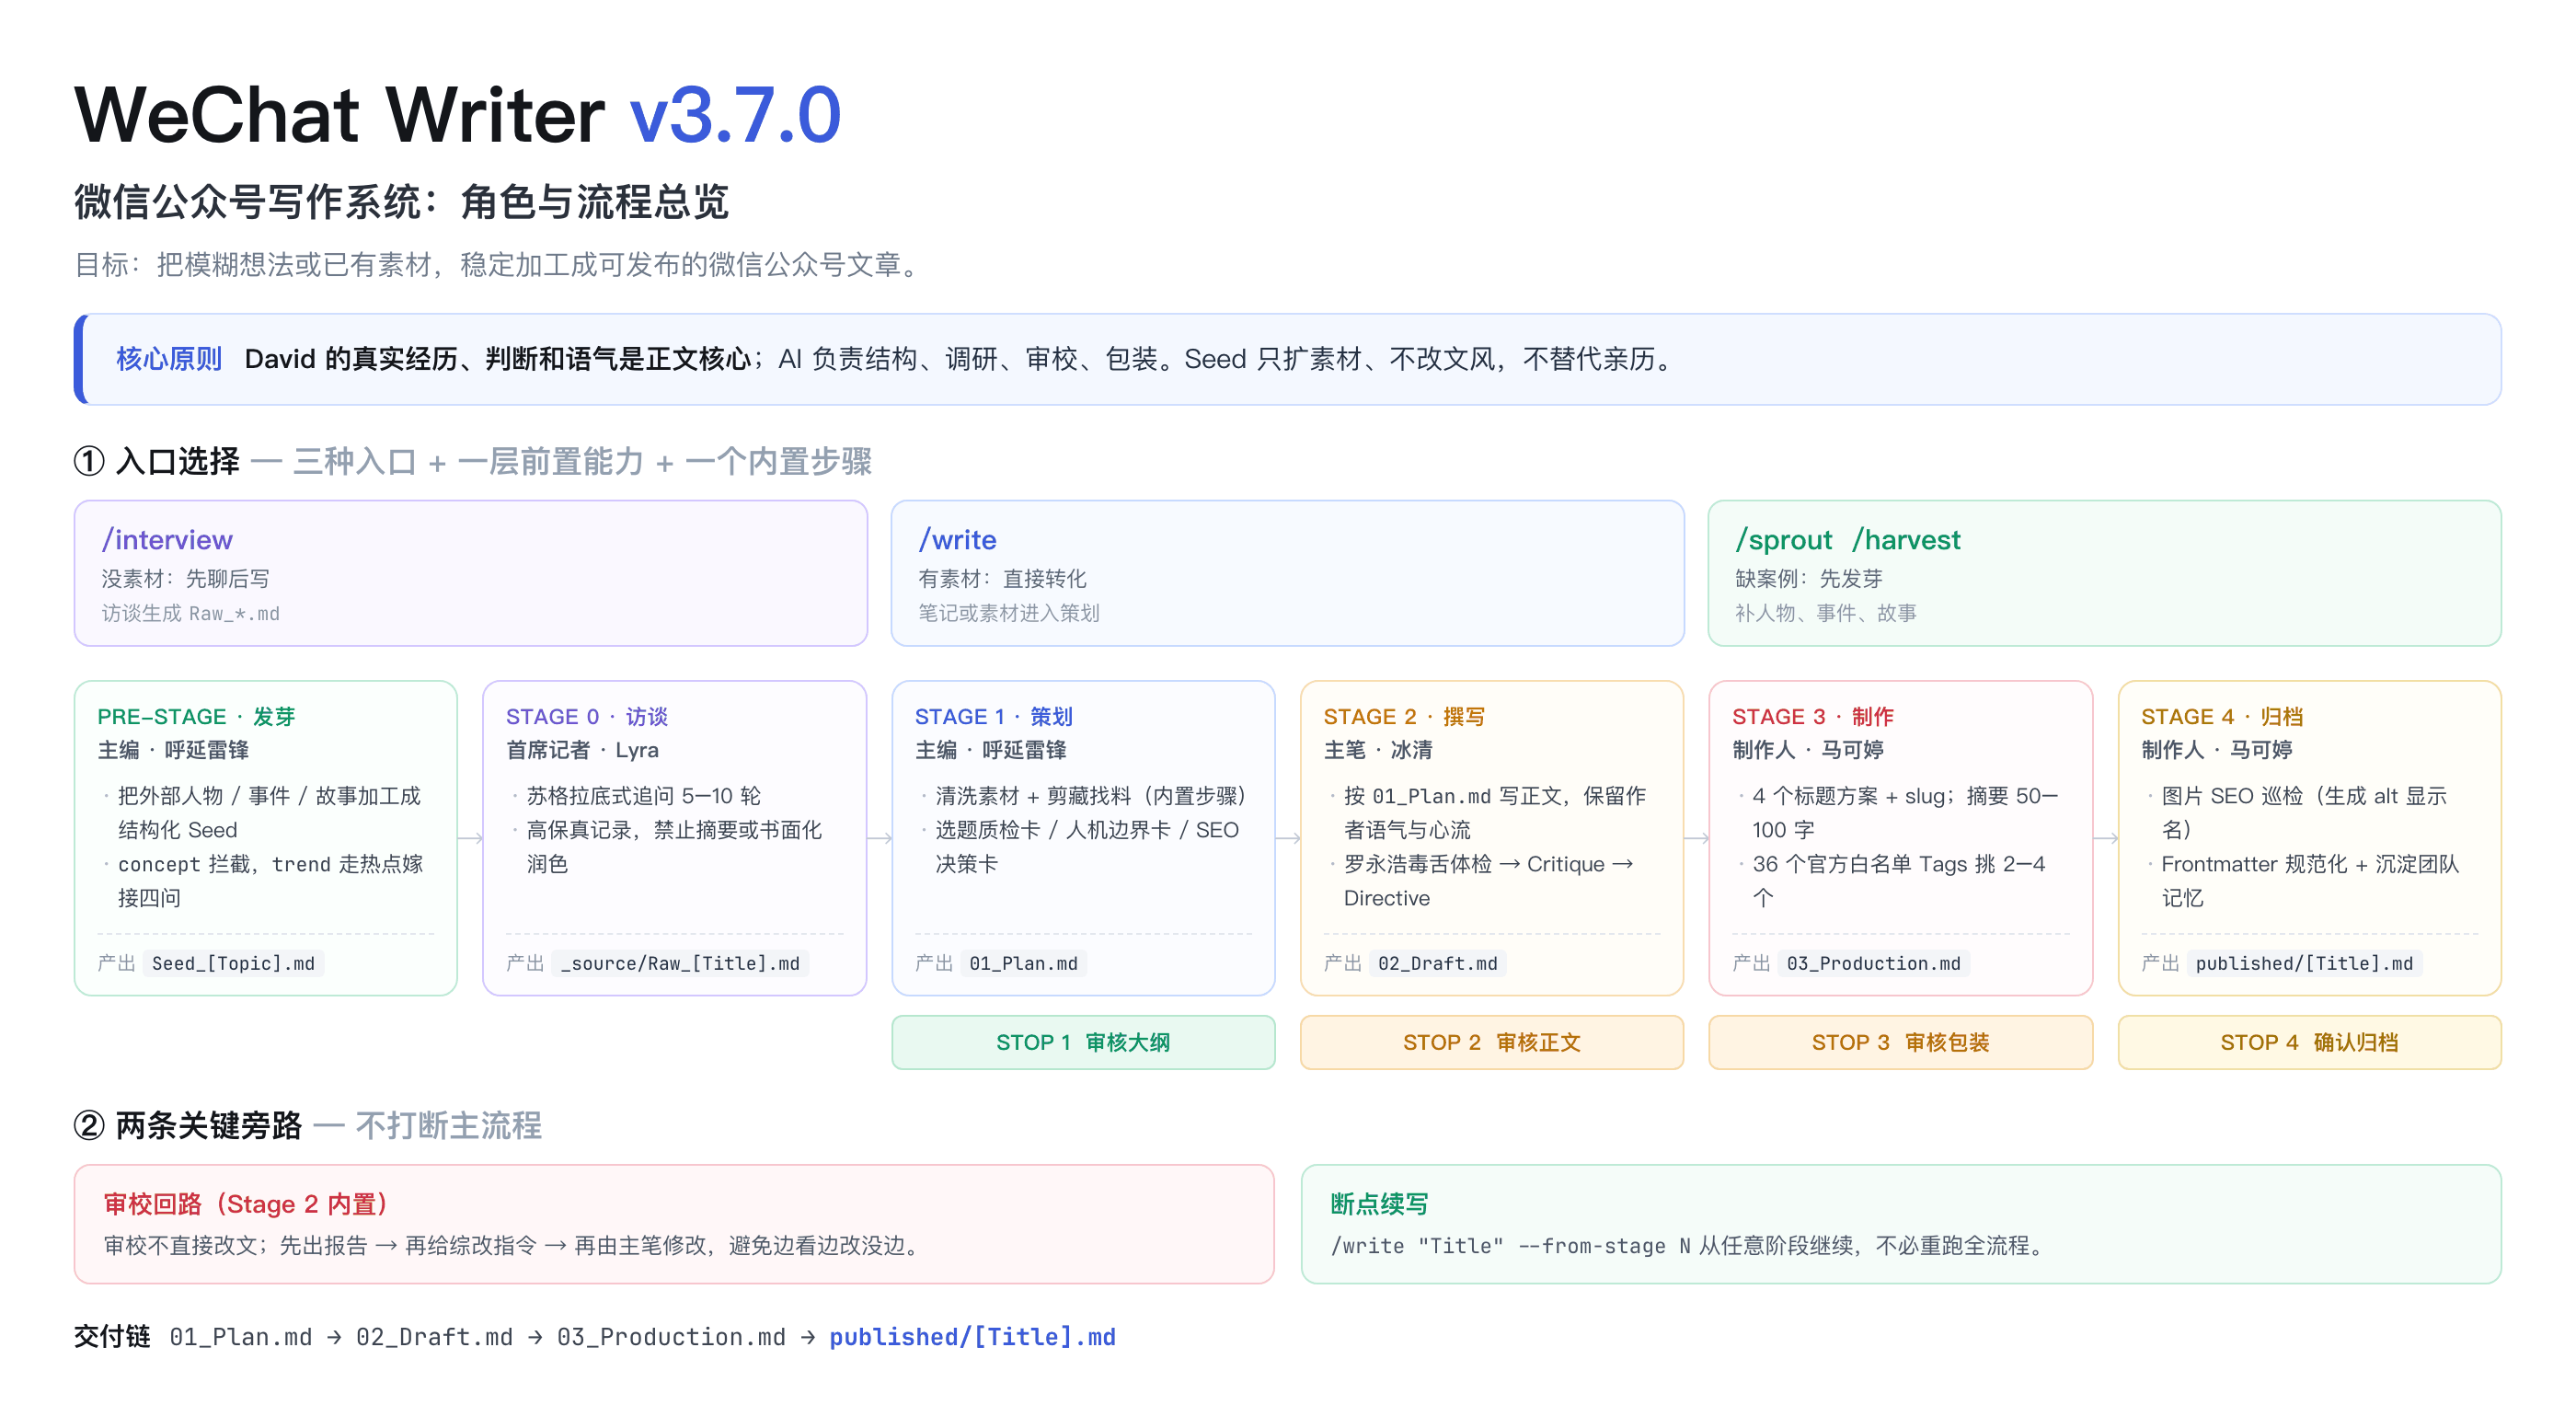Click the 断点续写 card title

(1379, 1203)
